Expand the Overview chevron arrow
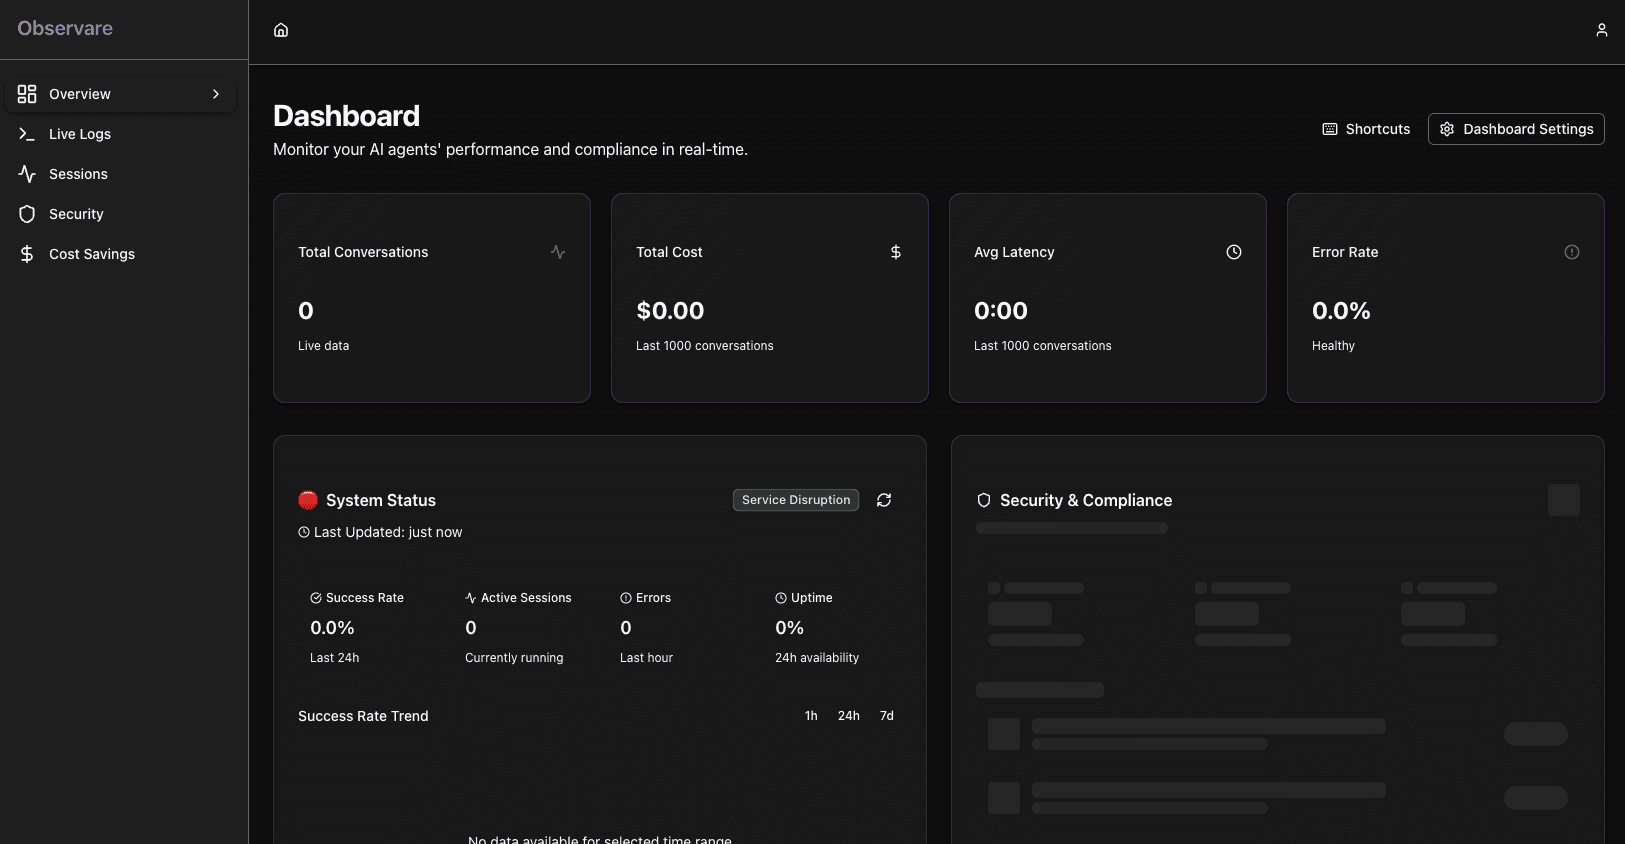 tap(216, 94)
